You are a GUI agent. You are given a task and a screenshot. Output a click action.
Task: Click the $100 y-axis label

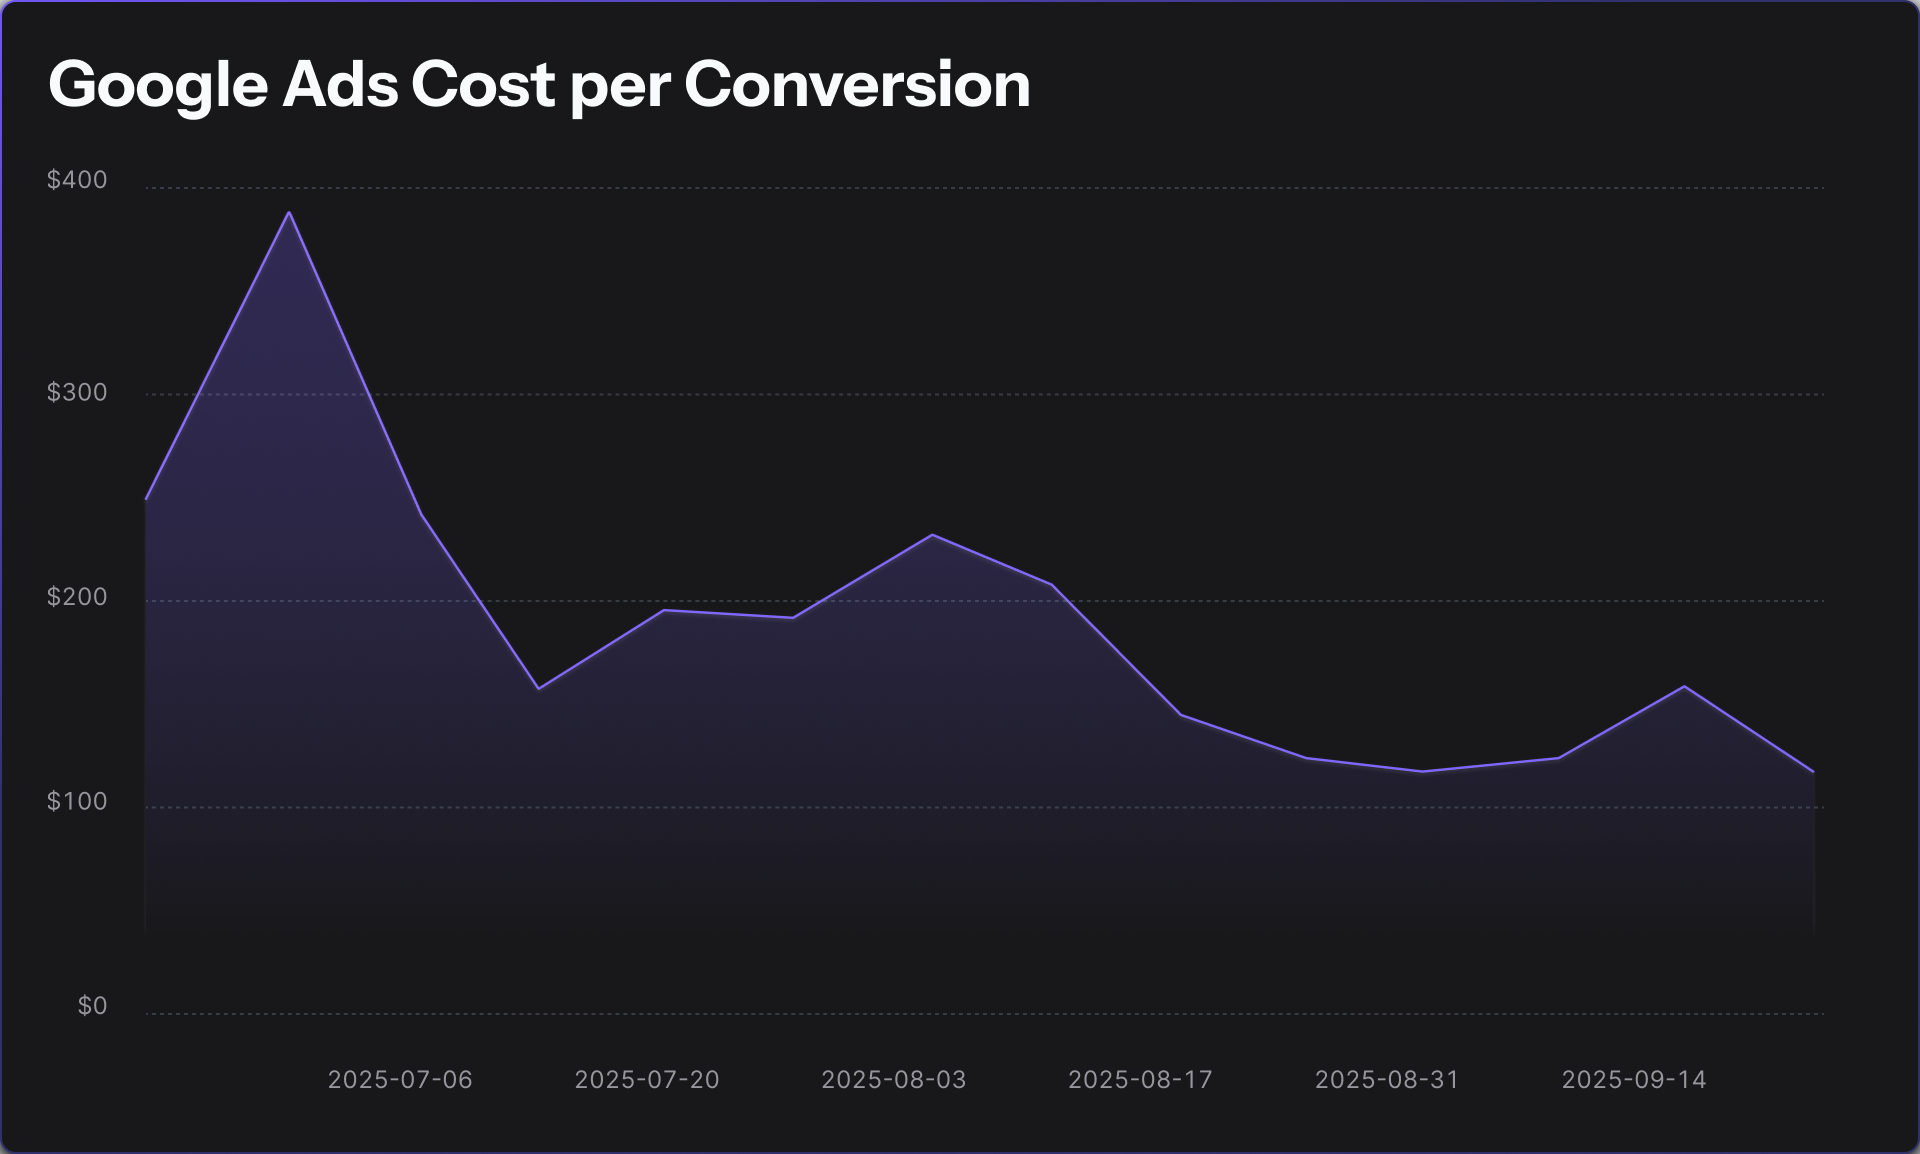pyautogui.click(x=77, y=802)
